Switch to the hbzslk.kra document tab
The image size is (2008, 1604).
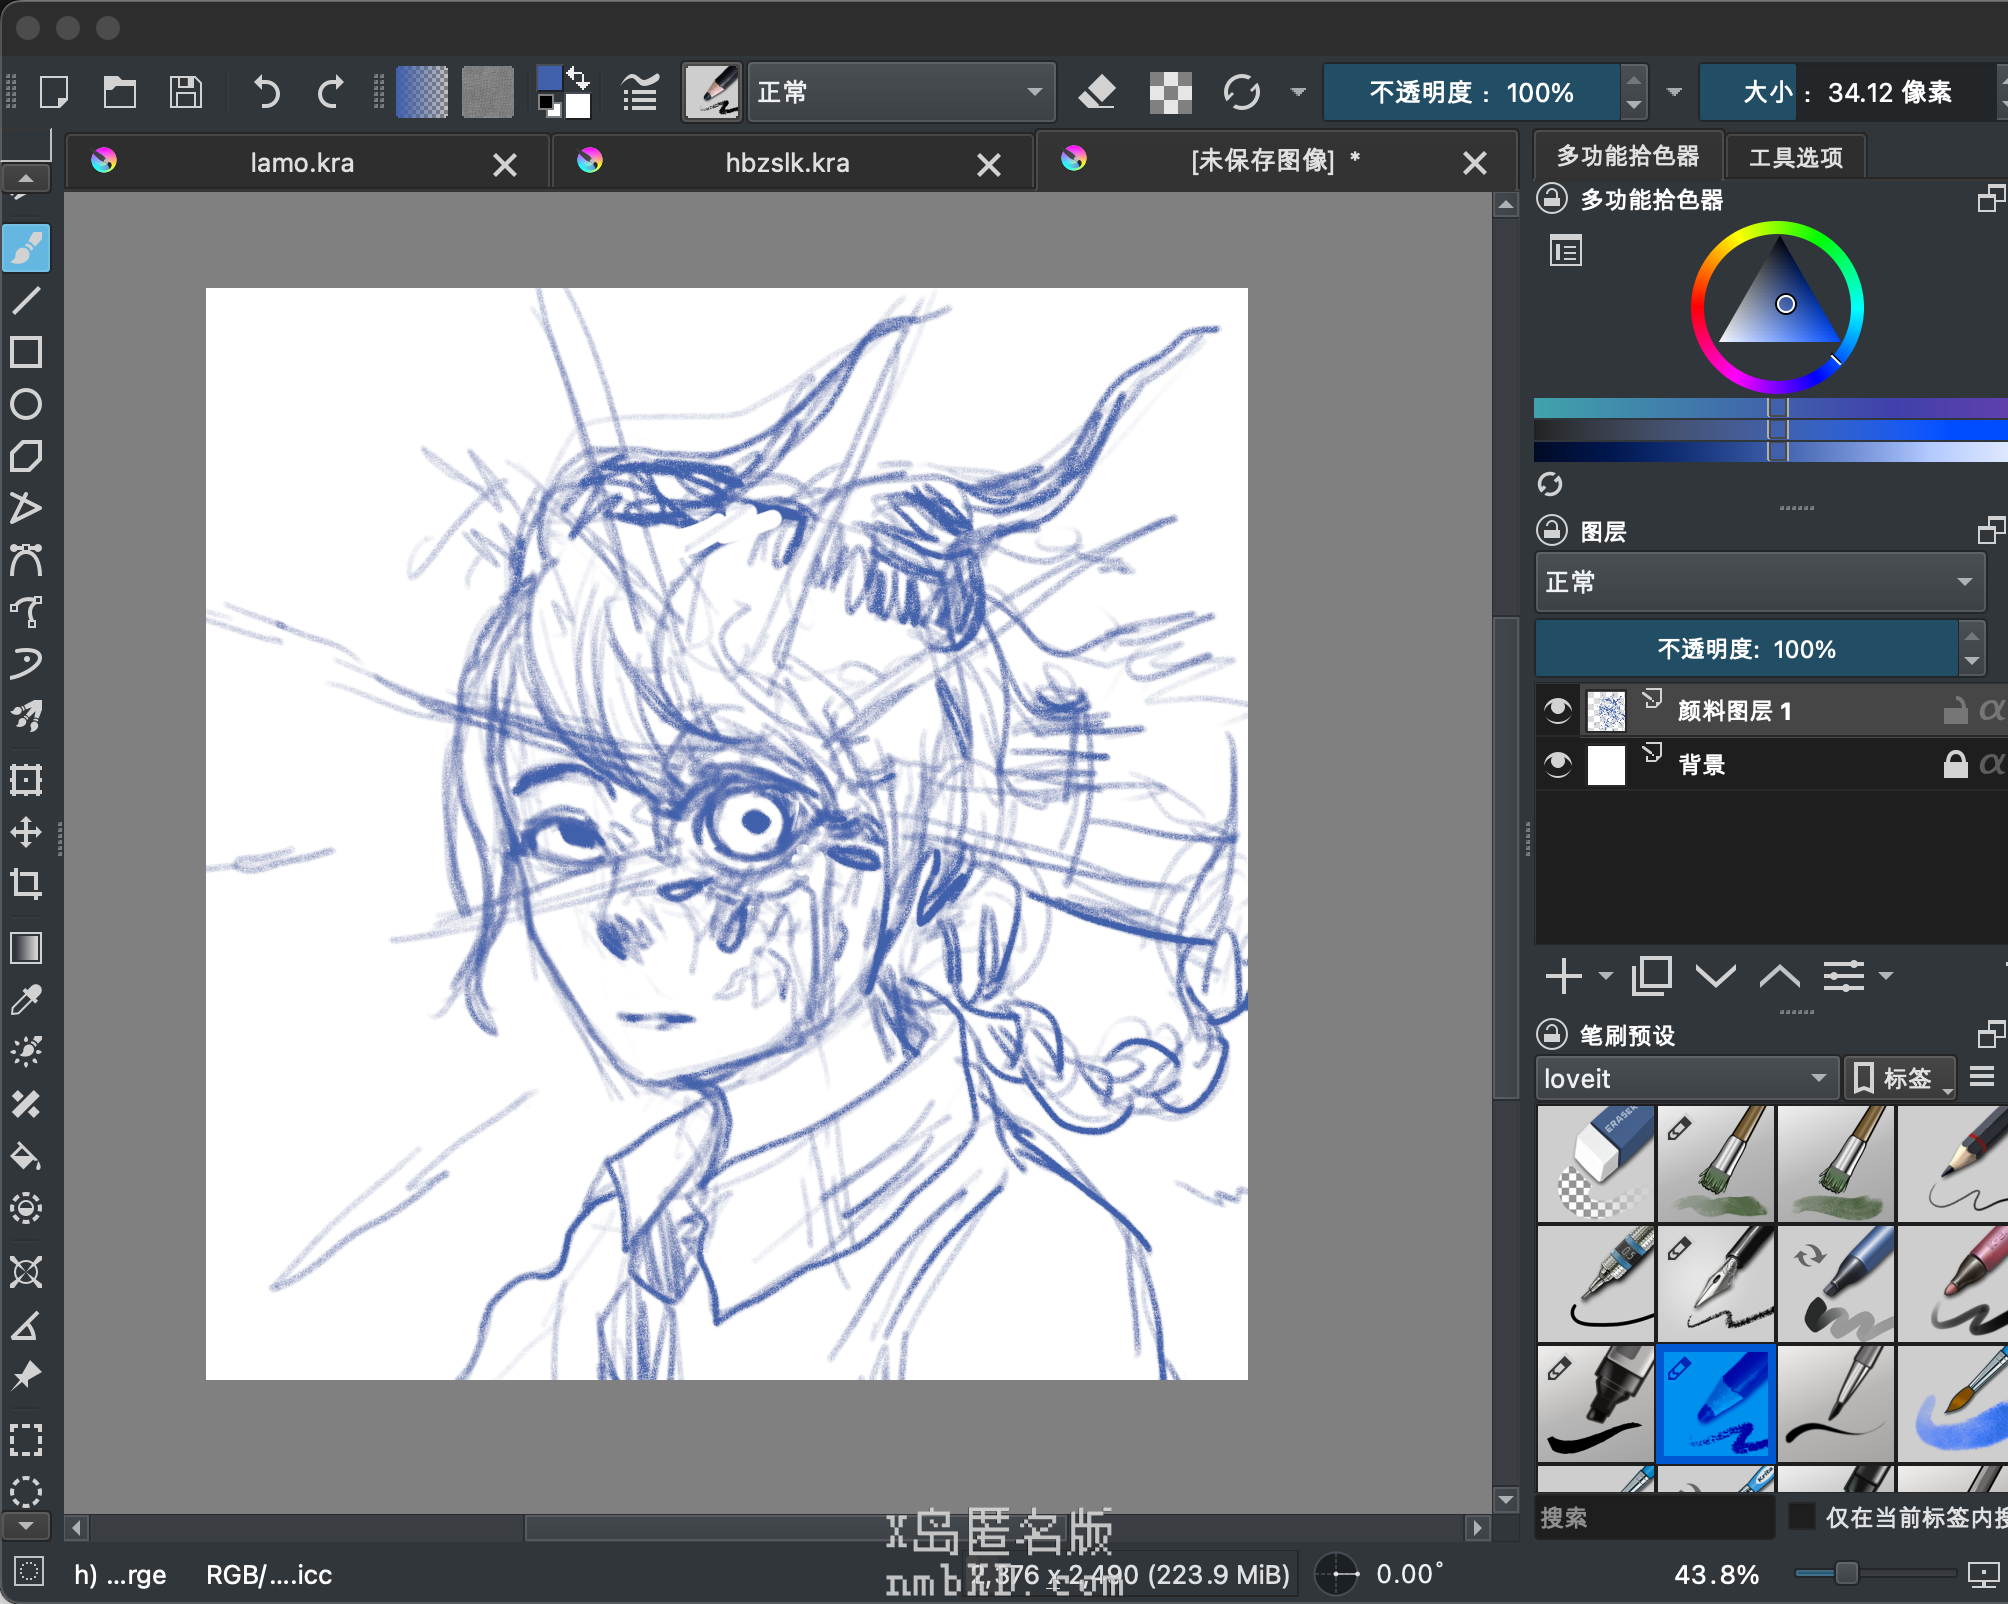click(x=787, y=163)
